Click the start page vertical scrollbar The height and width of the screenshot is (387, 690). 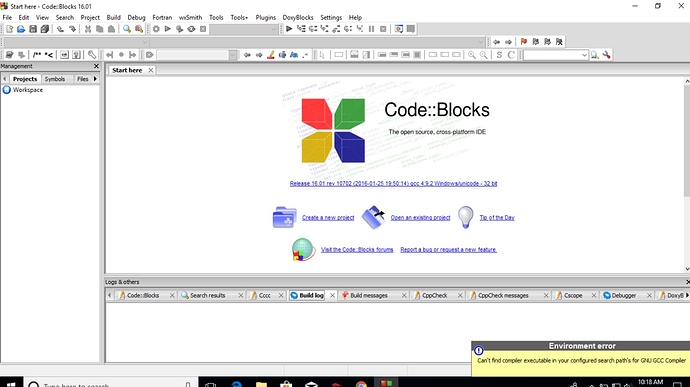tap(686, 175)
